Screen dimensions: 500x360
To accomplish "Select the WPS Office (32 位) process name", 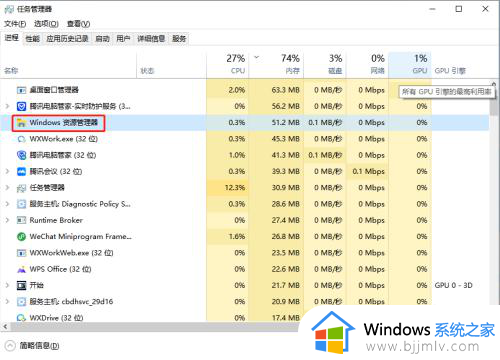I will (60, 269).
